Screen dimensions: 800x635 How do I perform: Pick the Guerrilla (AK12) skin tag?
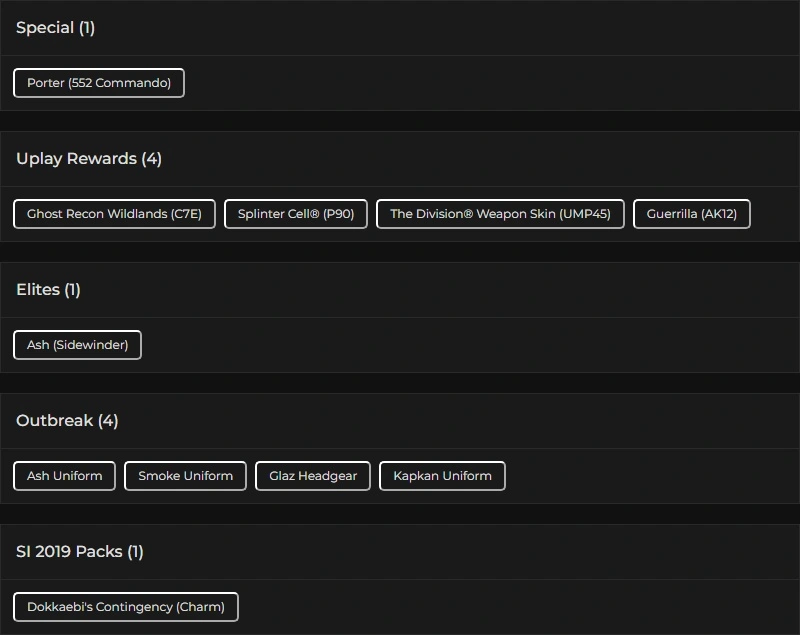point(691,214)
